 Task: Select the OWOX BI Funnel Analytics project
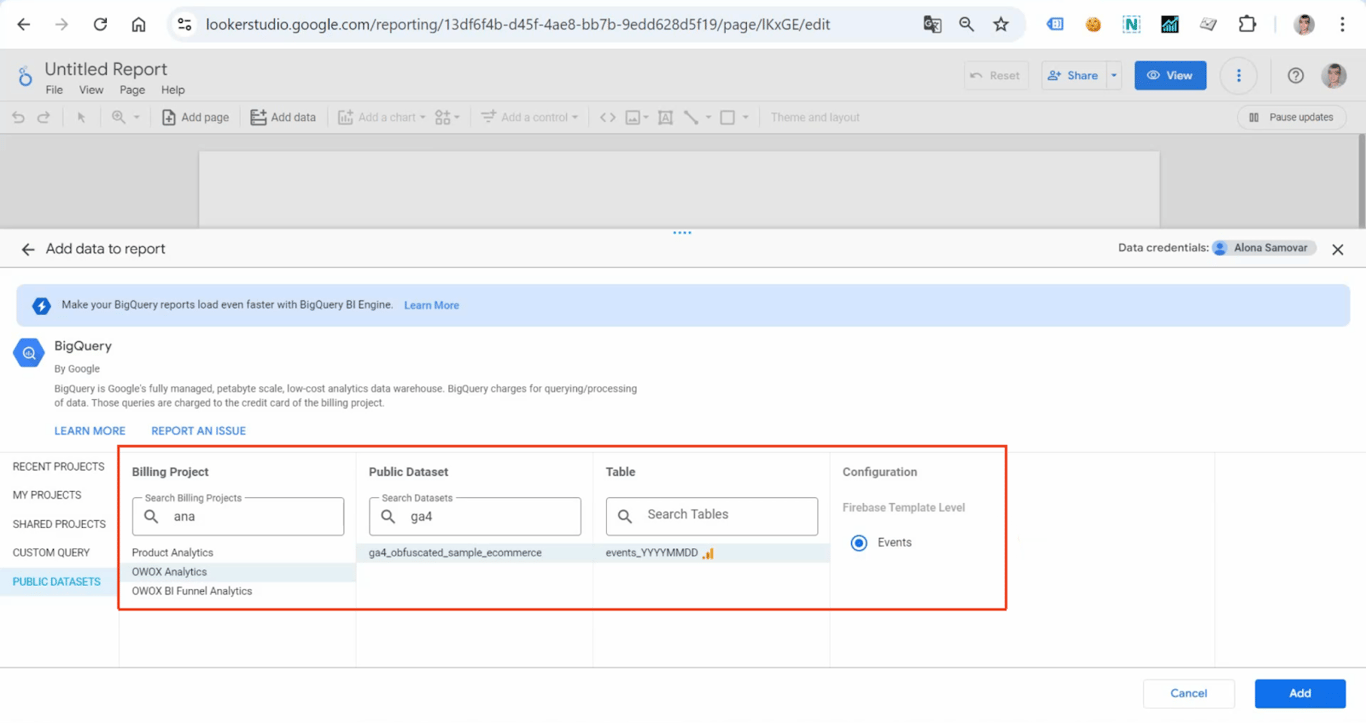click(238, 591)
